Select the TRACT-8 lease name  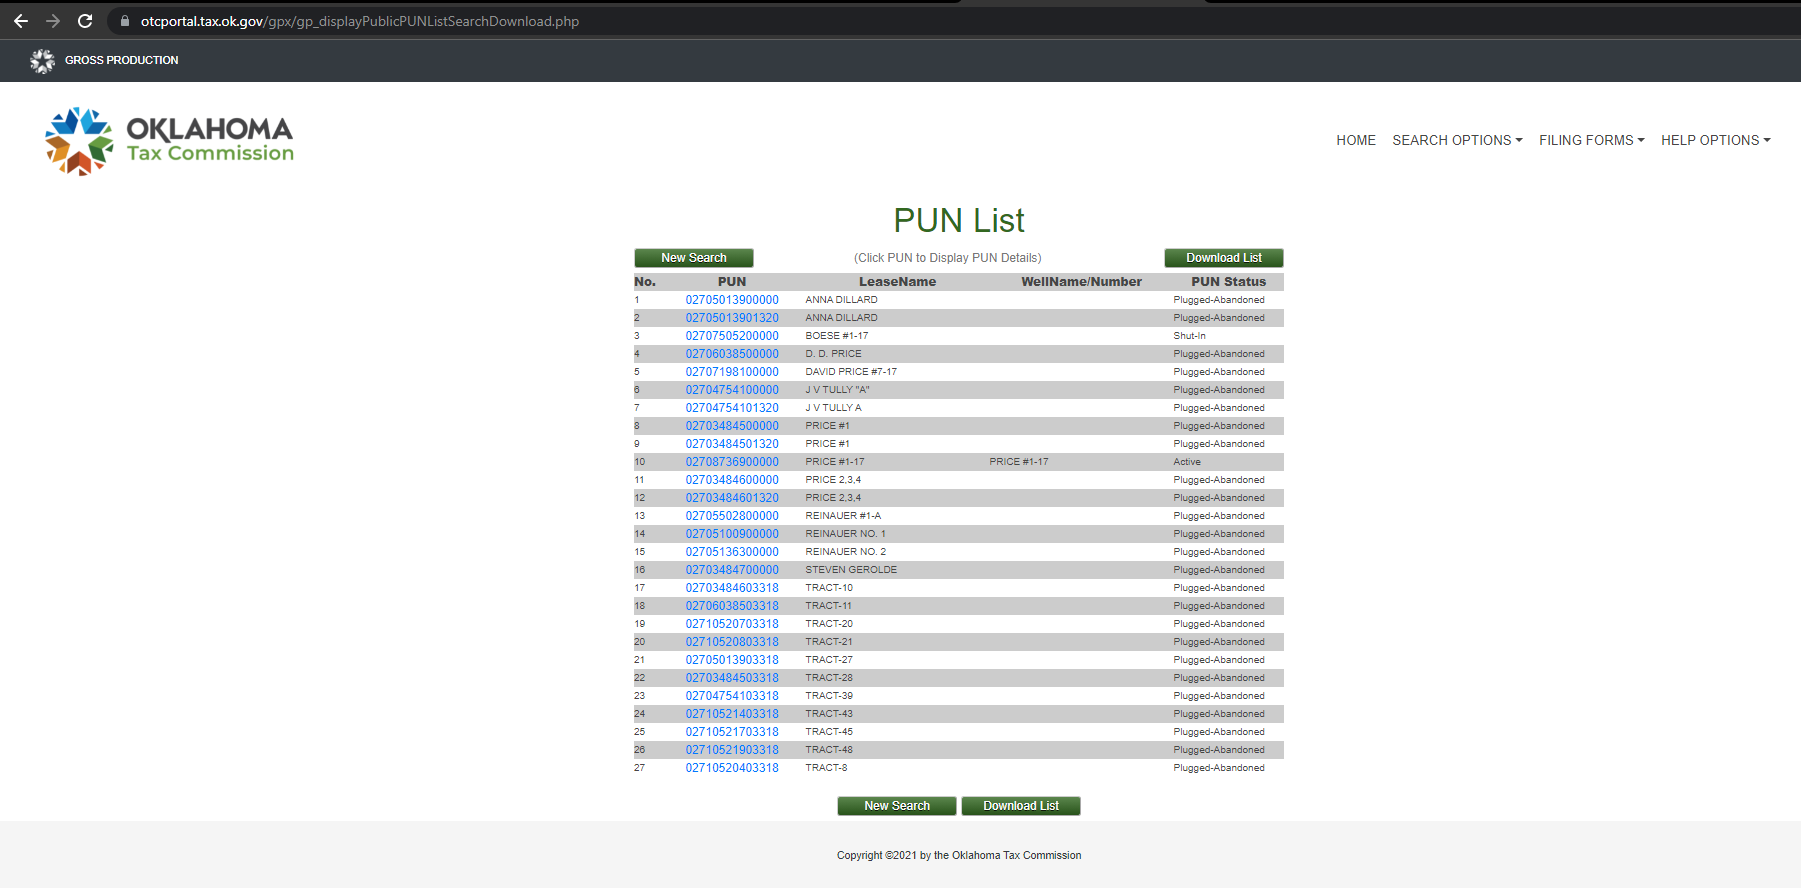(x=826, y=768)
